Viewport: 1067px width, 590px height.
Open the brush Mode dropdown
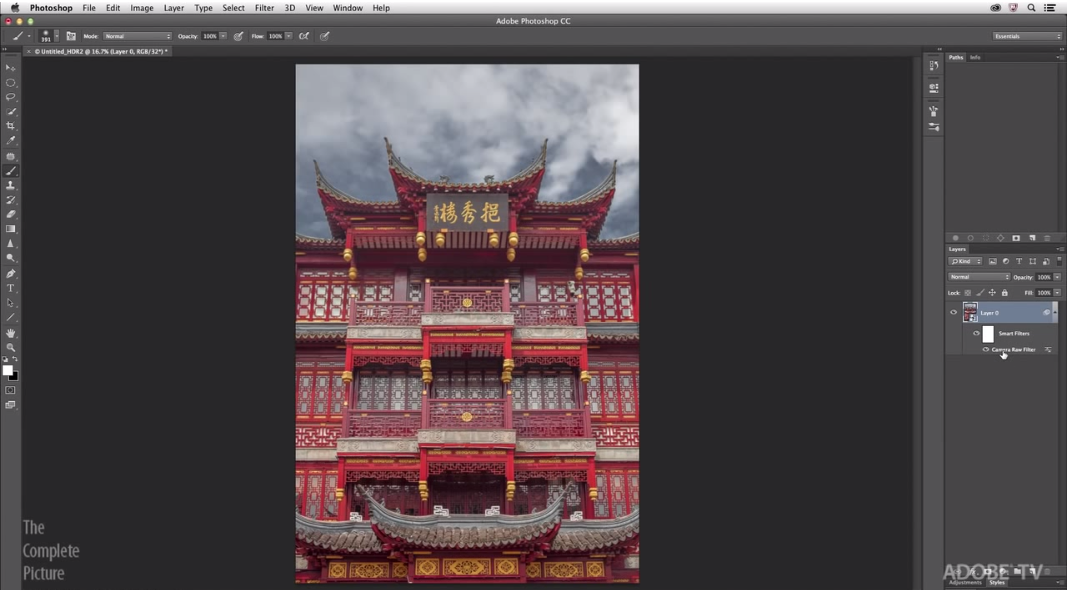137,36
